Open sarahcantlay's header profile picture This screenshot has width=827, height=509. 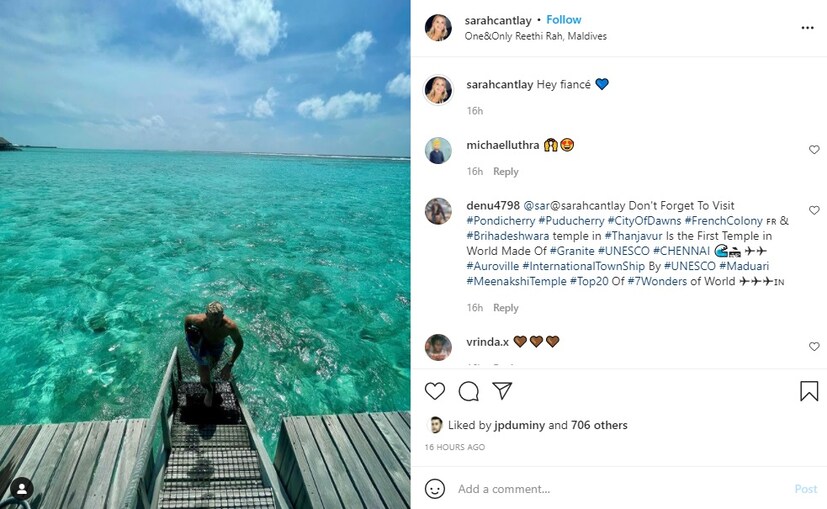[x=438, y=28]
